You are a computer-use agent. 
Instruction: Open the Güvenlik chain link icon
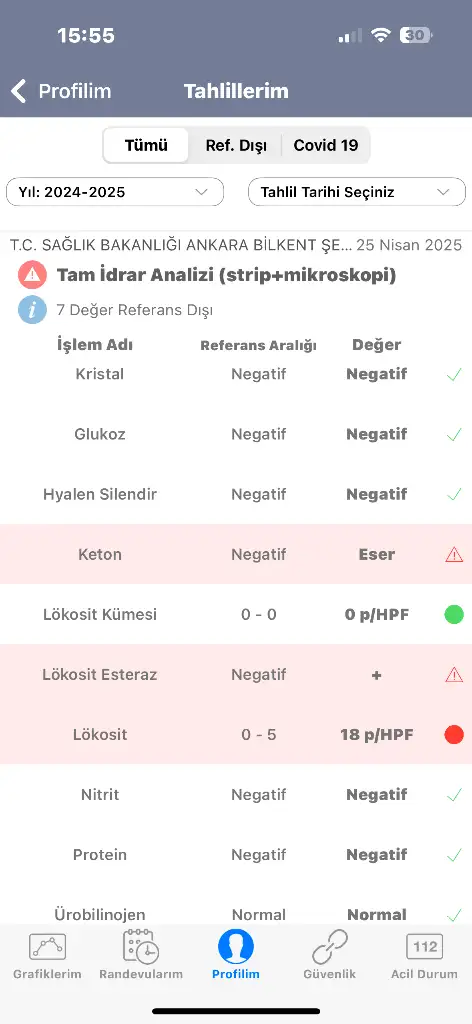330,947
